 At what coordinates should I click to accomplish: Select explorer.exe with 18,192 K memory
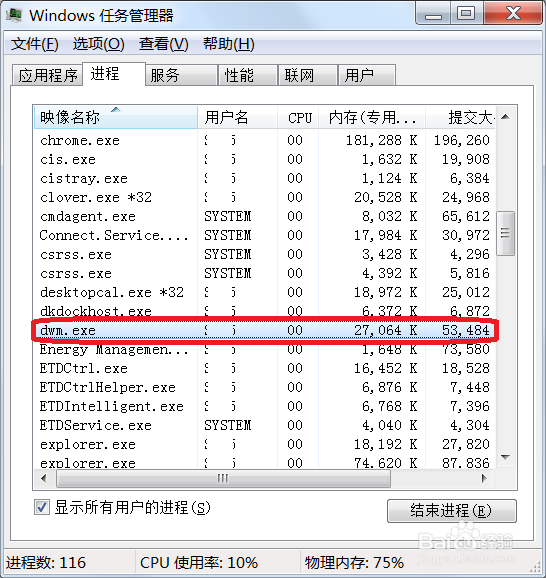click(265, 444)
